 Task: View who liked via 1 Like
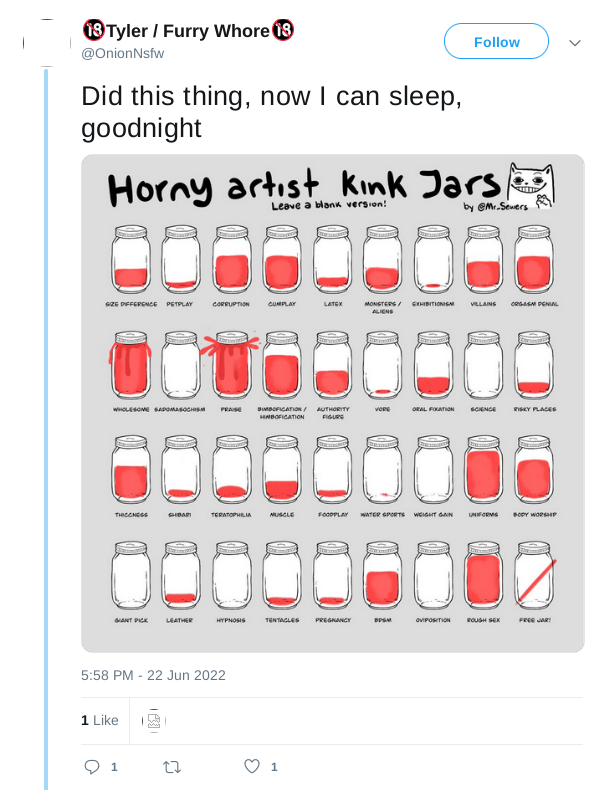point(100,720)
